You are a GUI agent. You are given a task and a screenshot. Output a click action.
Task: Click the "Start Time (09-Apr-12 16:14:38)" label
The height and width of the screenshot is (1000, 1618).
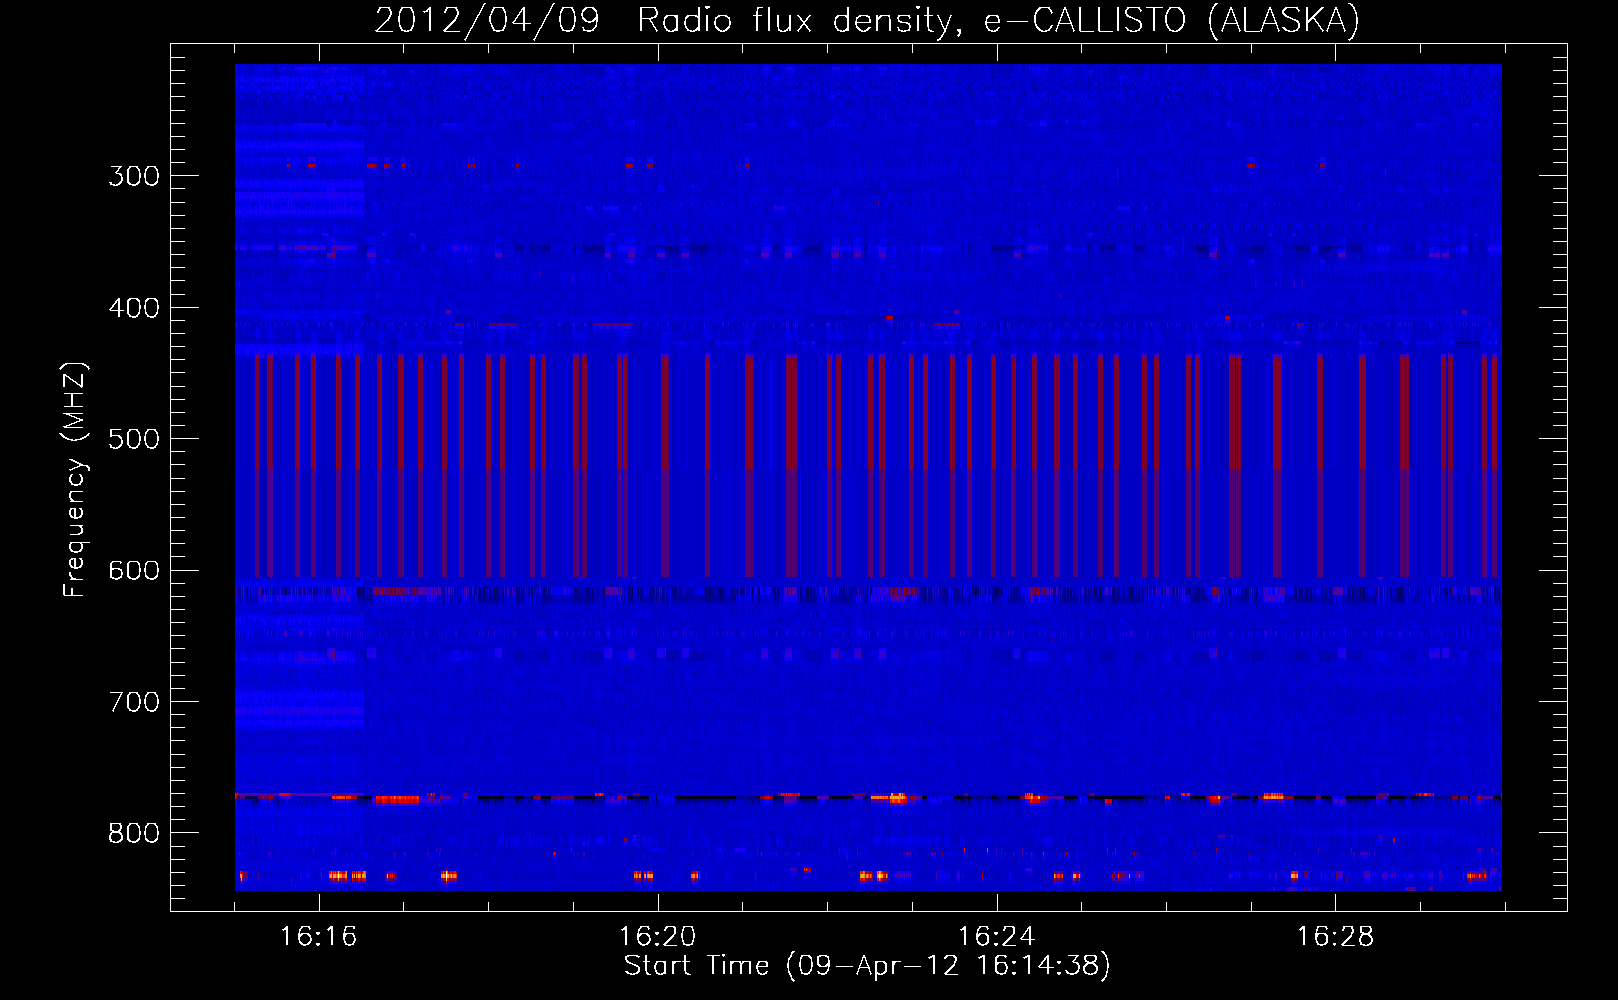(x=867, y=966)
